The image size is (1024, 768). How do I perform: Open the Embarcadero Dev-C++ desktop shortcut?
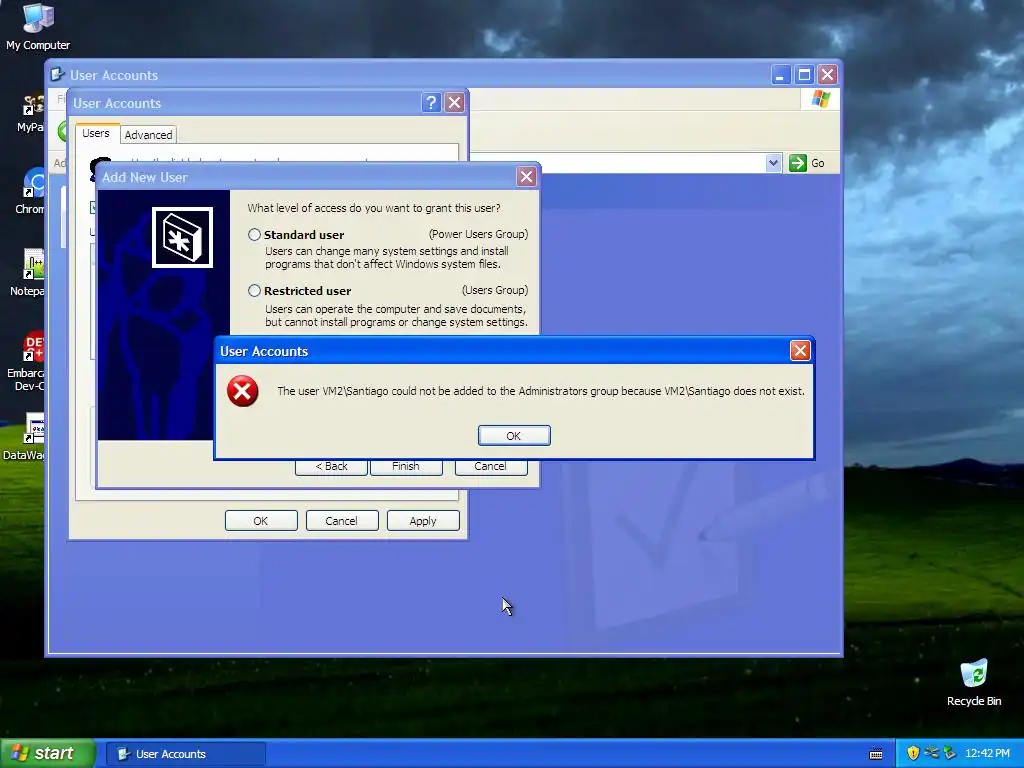pos(29,361)
